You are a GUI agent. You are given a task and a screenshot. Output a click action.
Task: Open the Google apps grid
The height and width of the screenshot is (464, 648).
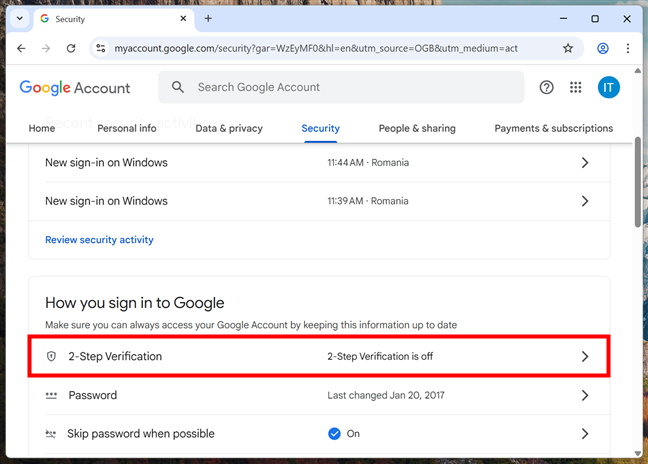(575, 87)
